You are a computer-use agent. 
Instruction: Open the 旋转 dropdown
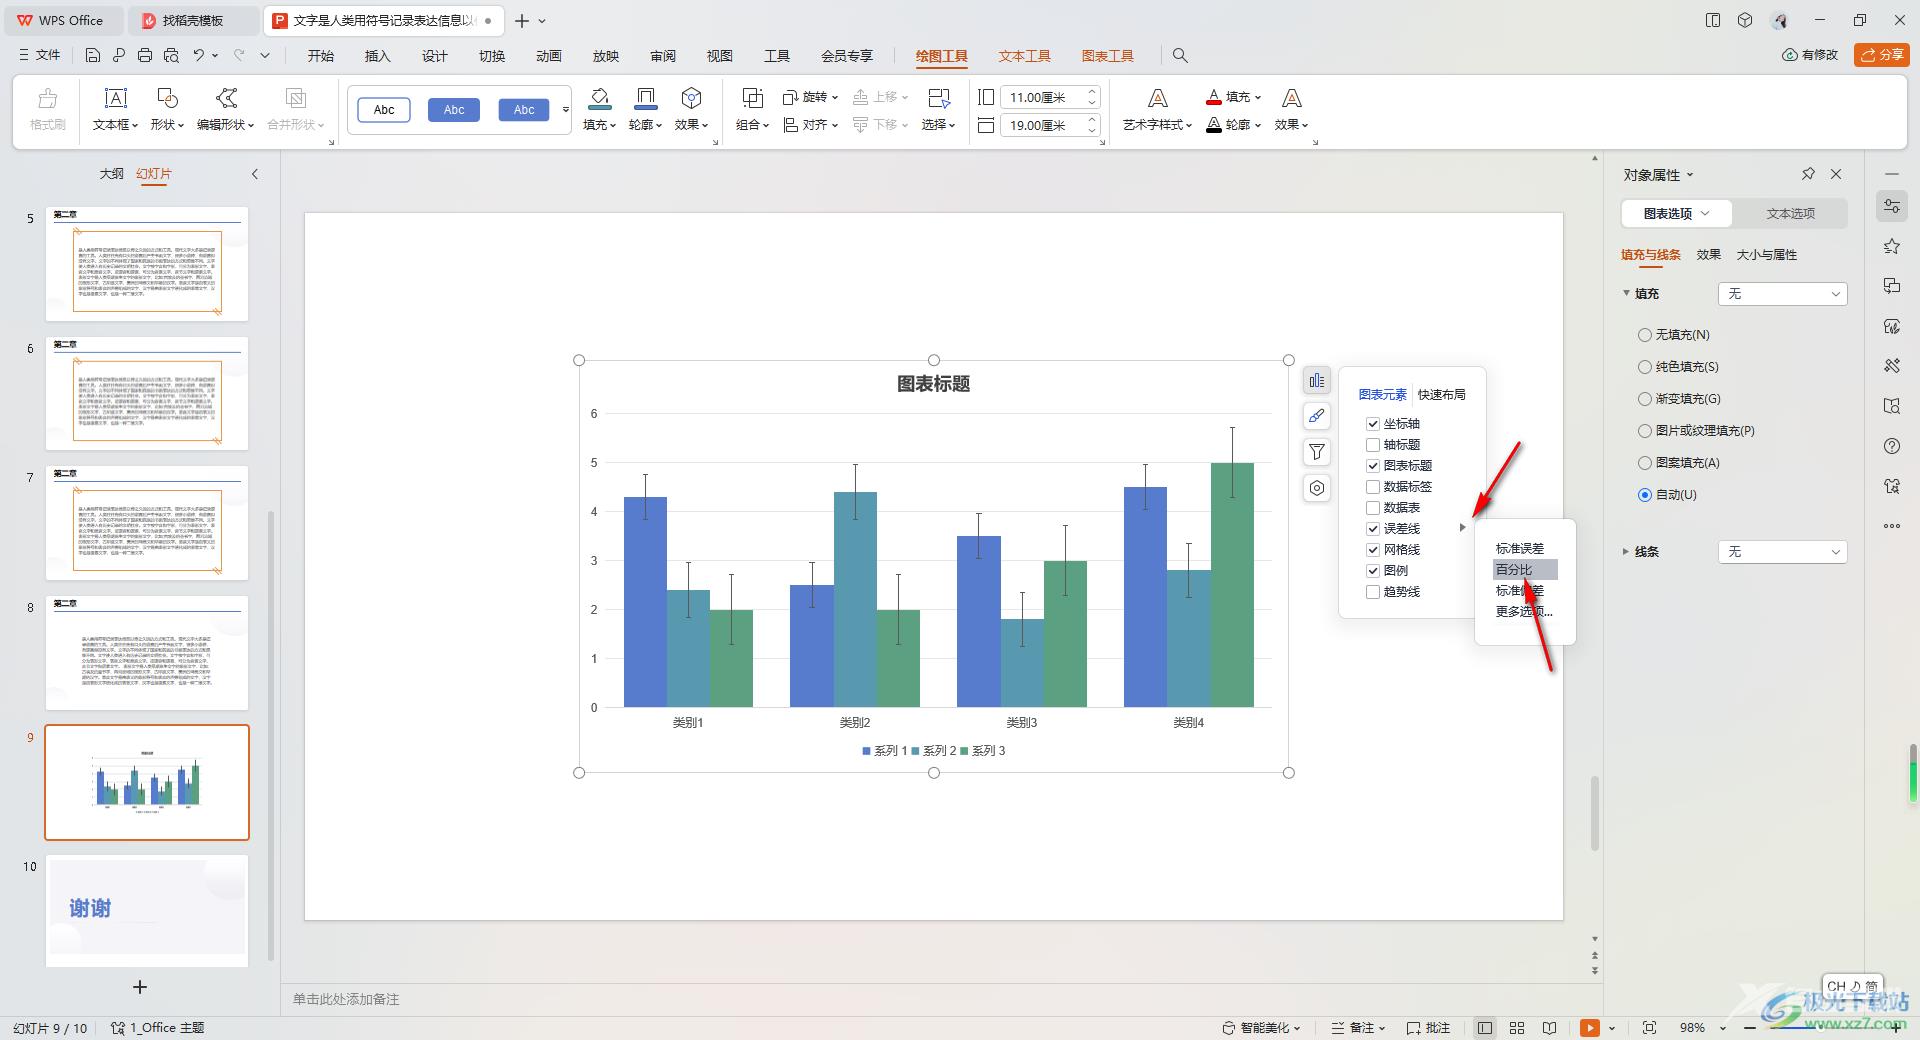click(x=810, y=97)
